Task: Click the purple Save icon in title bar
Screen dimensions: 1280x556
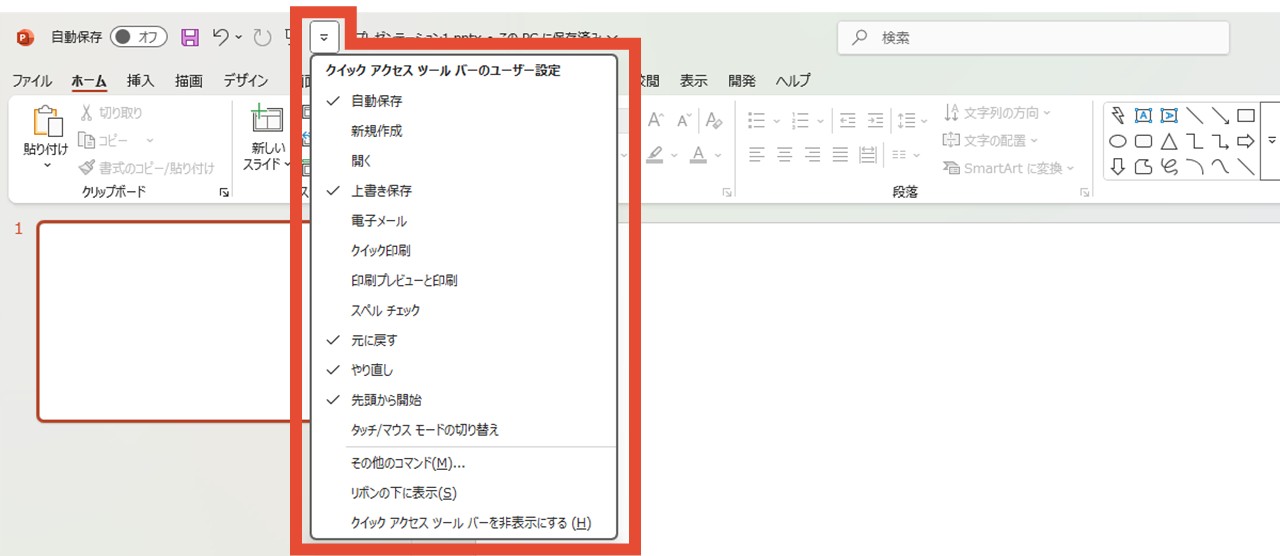Action: pos(190,37)
